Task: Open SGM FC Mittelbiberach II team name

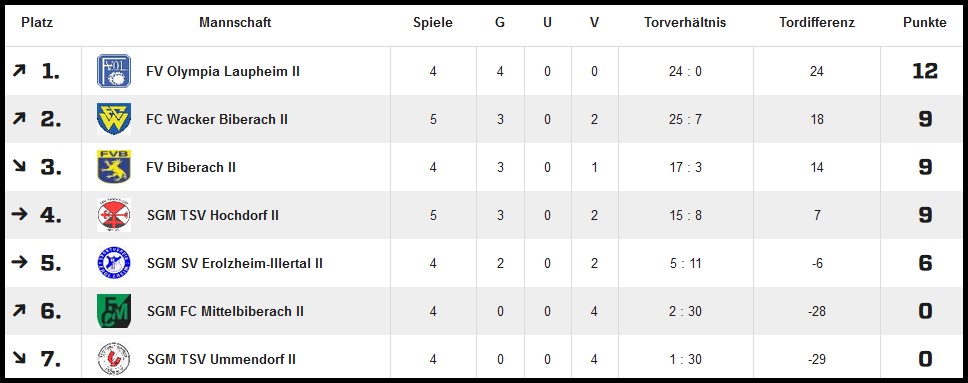Action: 225,311
